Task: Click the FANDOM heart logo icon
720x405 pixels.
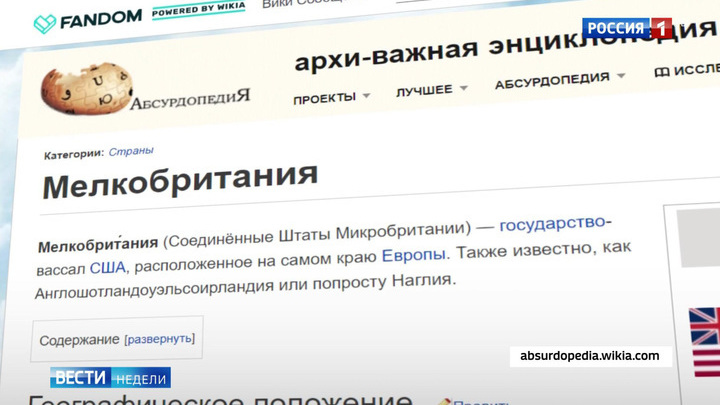Action: 45,23
